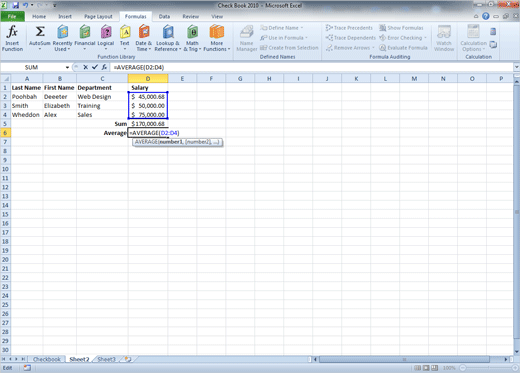This screenshot has height=373, width=520.
Task: Select the Poohbah cell
Action: 27,97
